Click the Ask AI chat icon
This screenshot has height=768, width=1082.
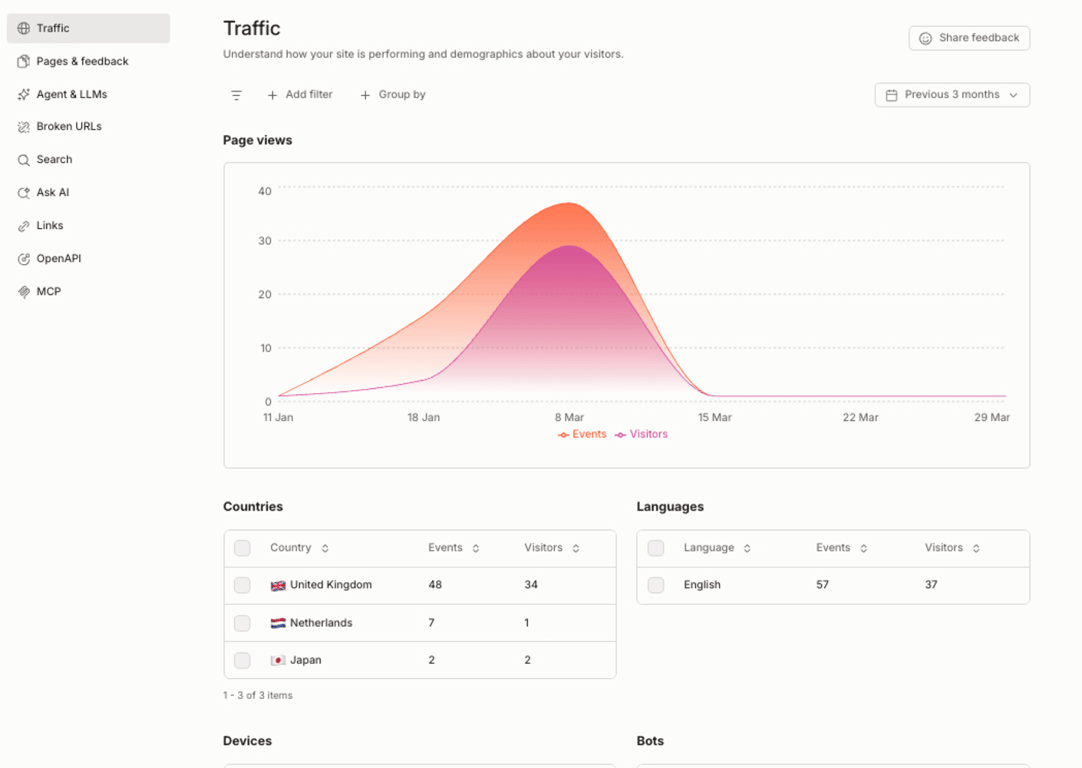click(23, 193)
